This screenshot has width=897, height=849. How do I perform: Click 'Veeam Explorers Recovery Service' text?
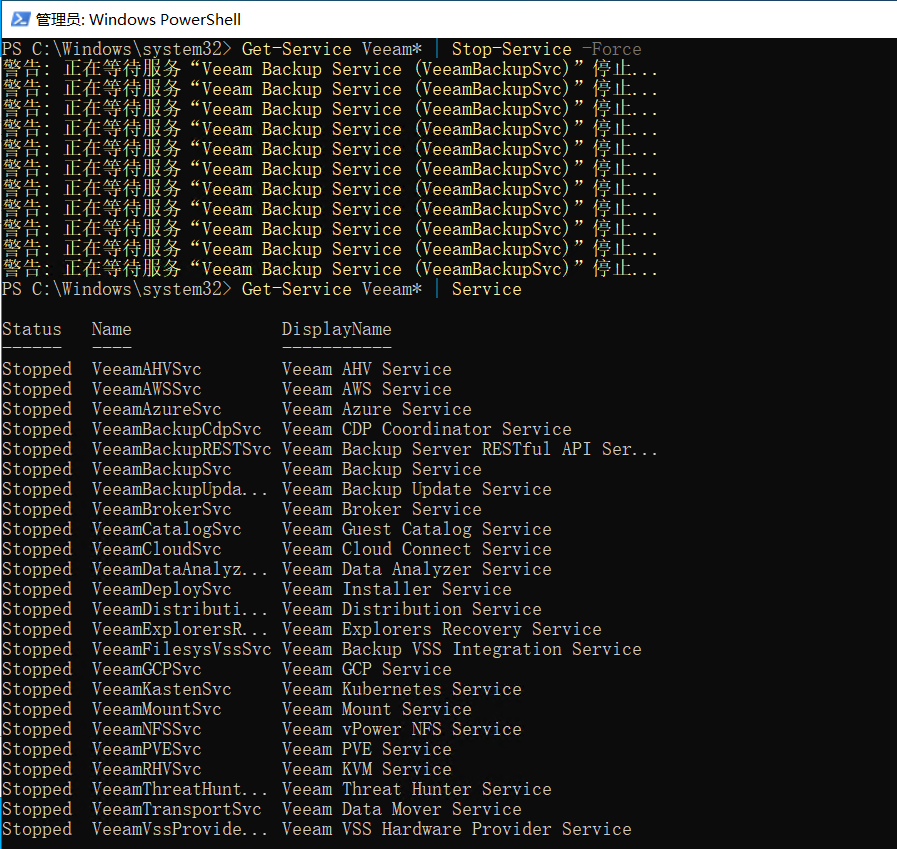(442, 629)
